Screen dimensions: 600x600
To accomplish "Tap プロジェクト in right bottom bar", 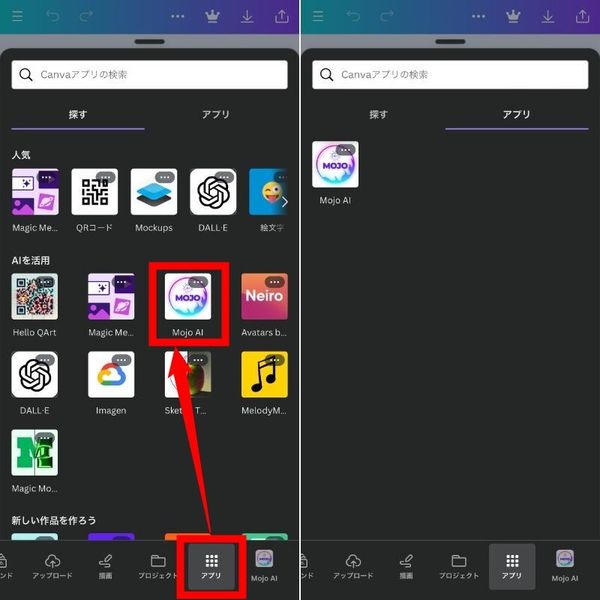I will [x=459, y=566].
